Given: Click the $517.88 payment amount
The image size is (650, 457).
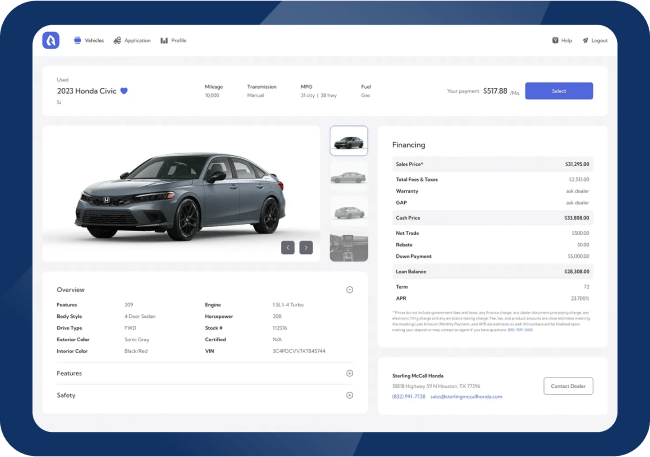Looking at the screenshot, I should [495, 91].
